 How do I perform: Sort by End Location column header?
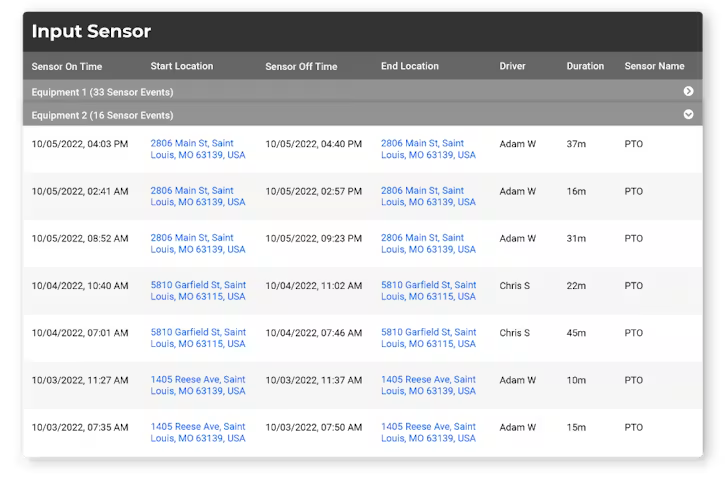(x=410, y=66)
